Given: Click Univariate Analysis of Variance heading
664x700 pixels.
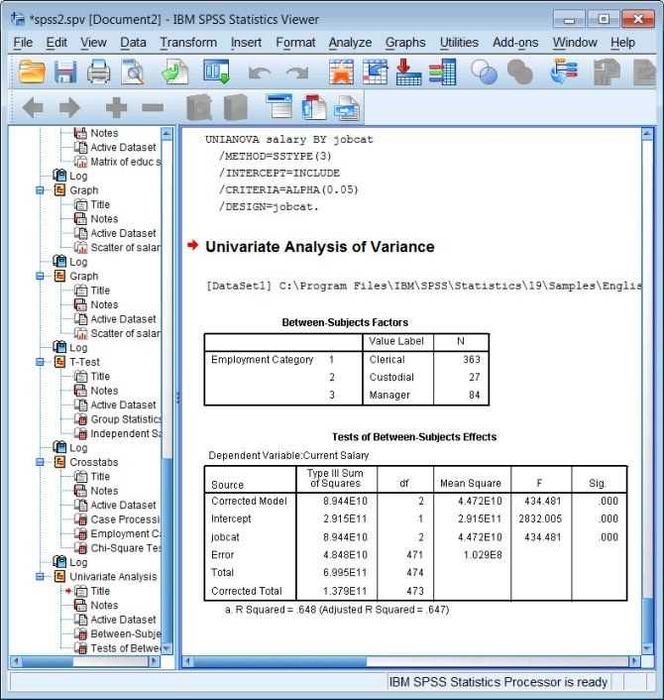Looking at the screenshot, I should pyautogui.click(x=320, y=247).
